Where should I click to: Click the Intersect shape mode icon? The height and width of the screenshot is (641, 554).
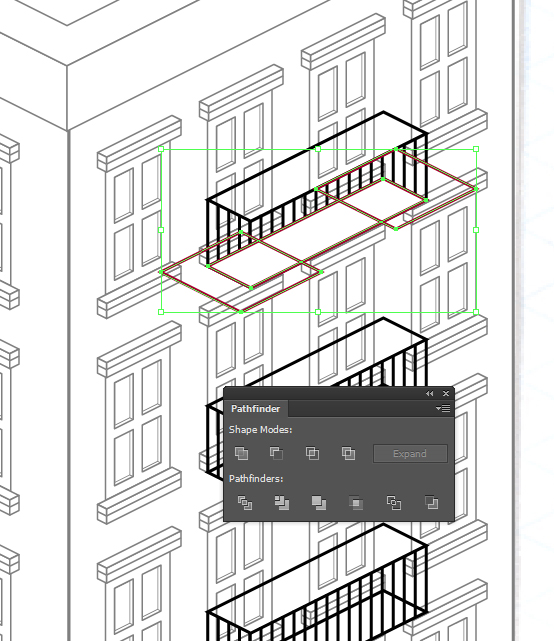click(312, 453)
